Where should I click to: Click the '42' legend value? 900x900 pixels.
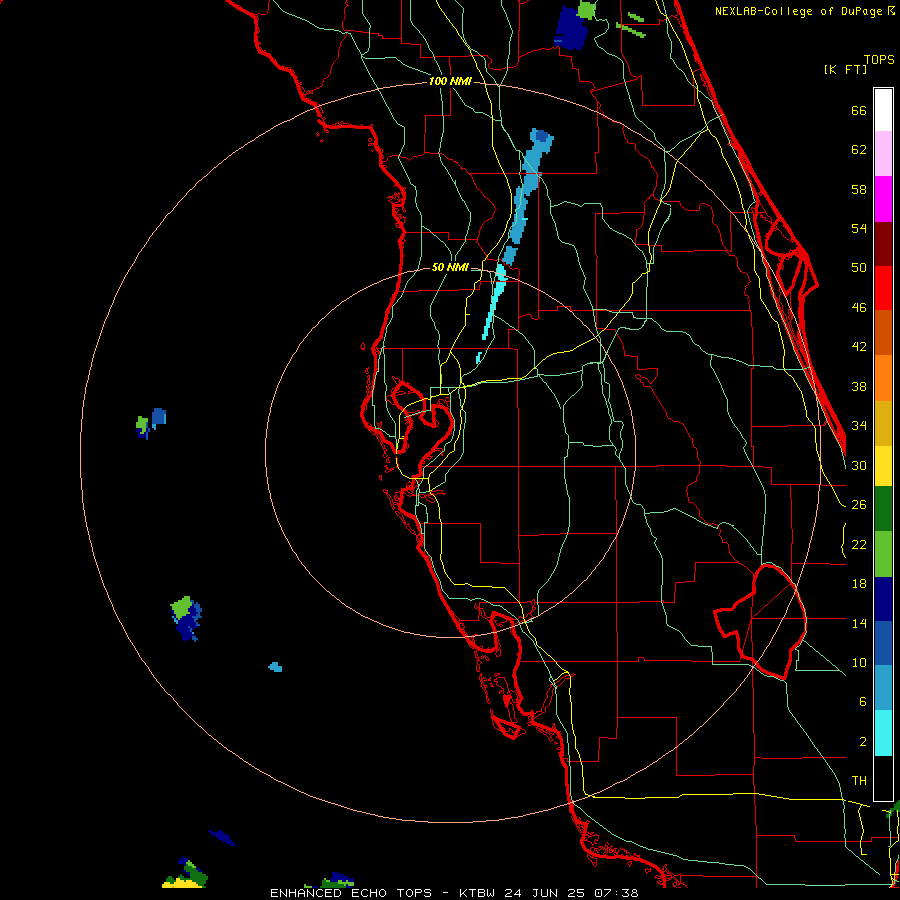(x=859, y=347)
